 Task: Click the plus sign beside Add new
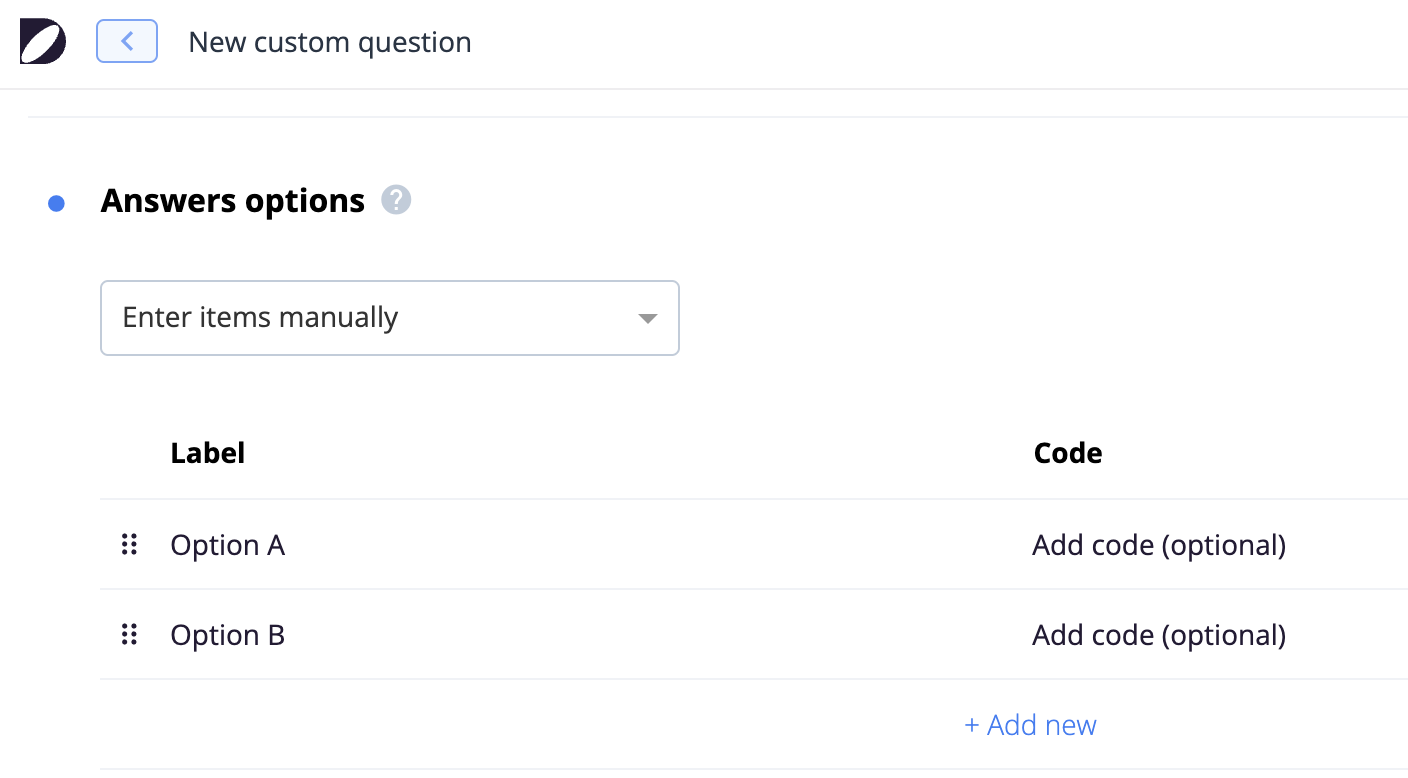pos(971,725)
